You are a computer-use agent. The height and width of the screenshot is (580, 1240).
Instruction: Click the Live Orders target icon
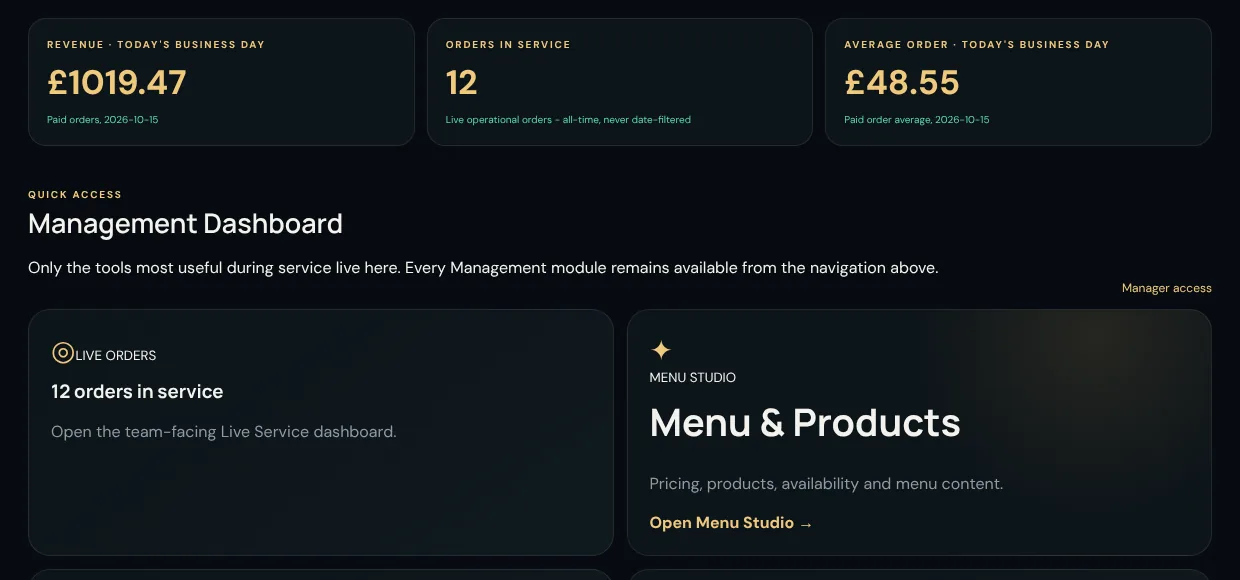(x=62, y=353)
